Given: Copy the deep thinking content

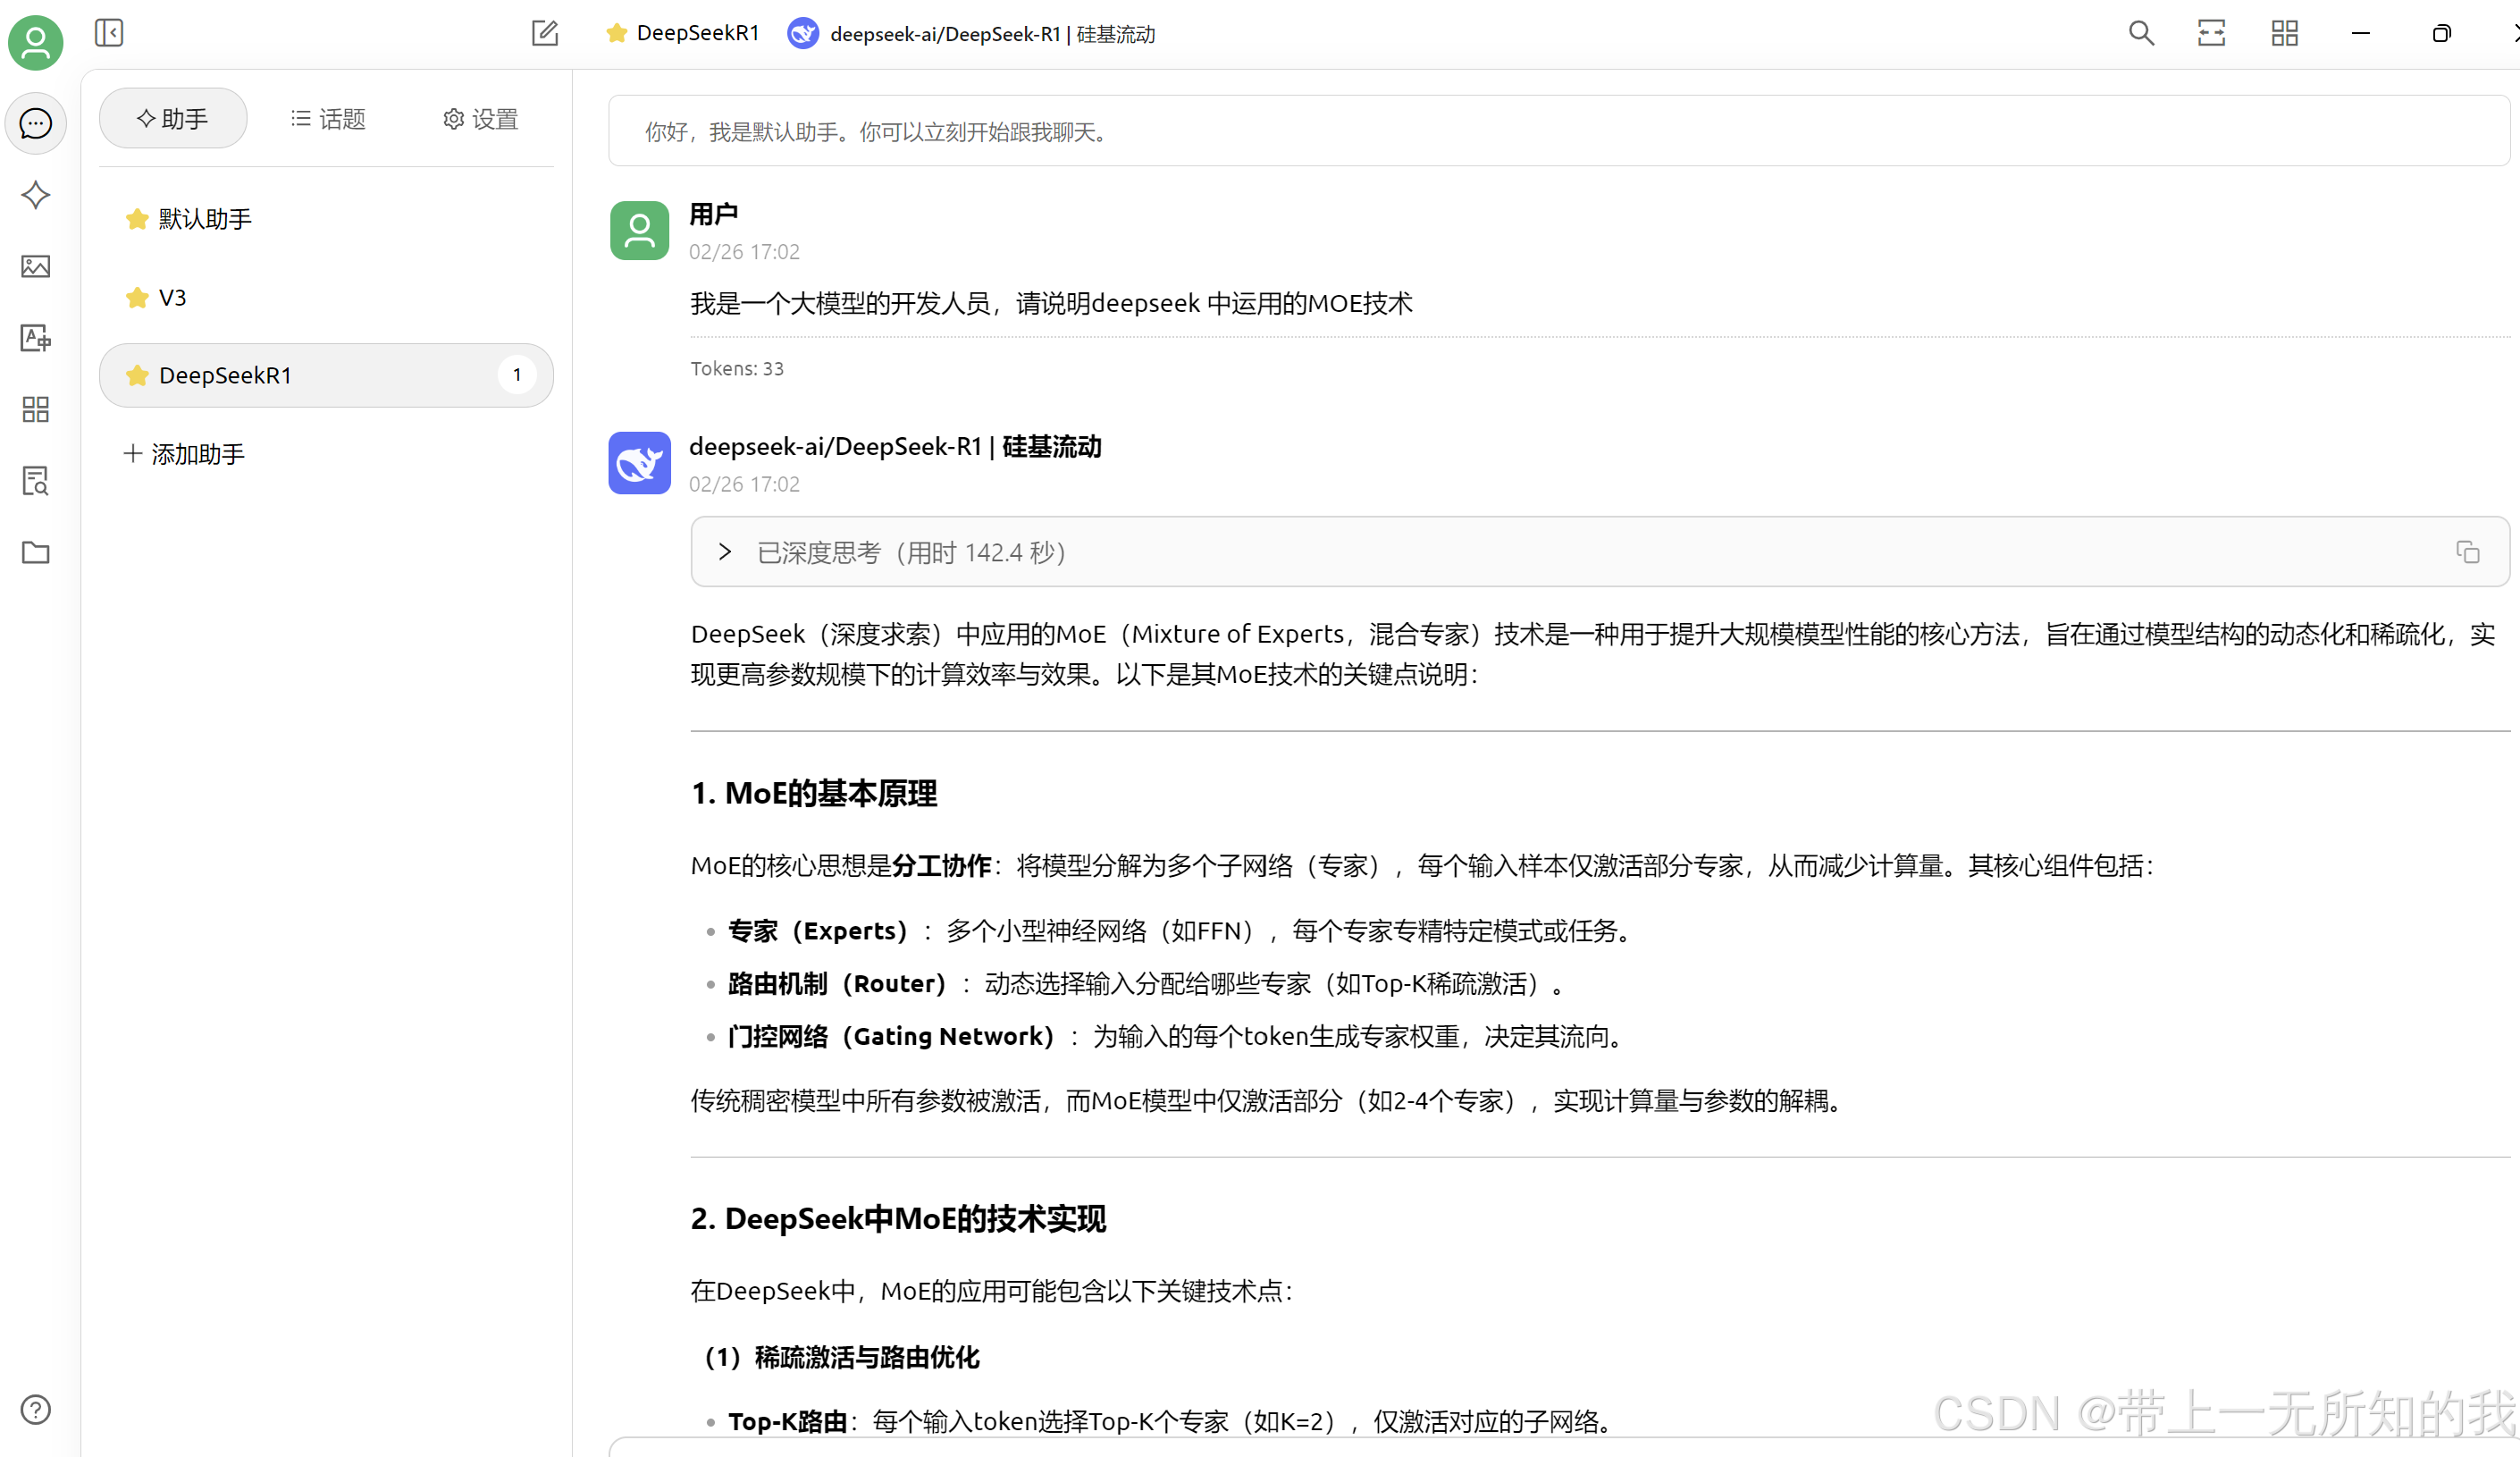Looking at the screenshot, I should coord(2467,552).
